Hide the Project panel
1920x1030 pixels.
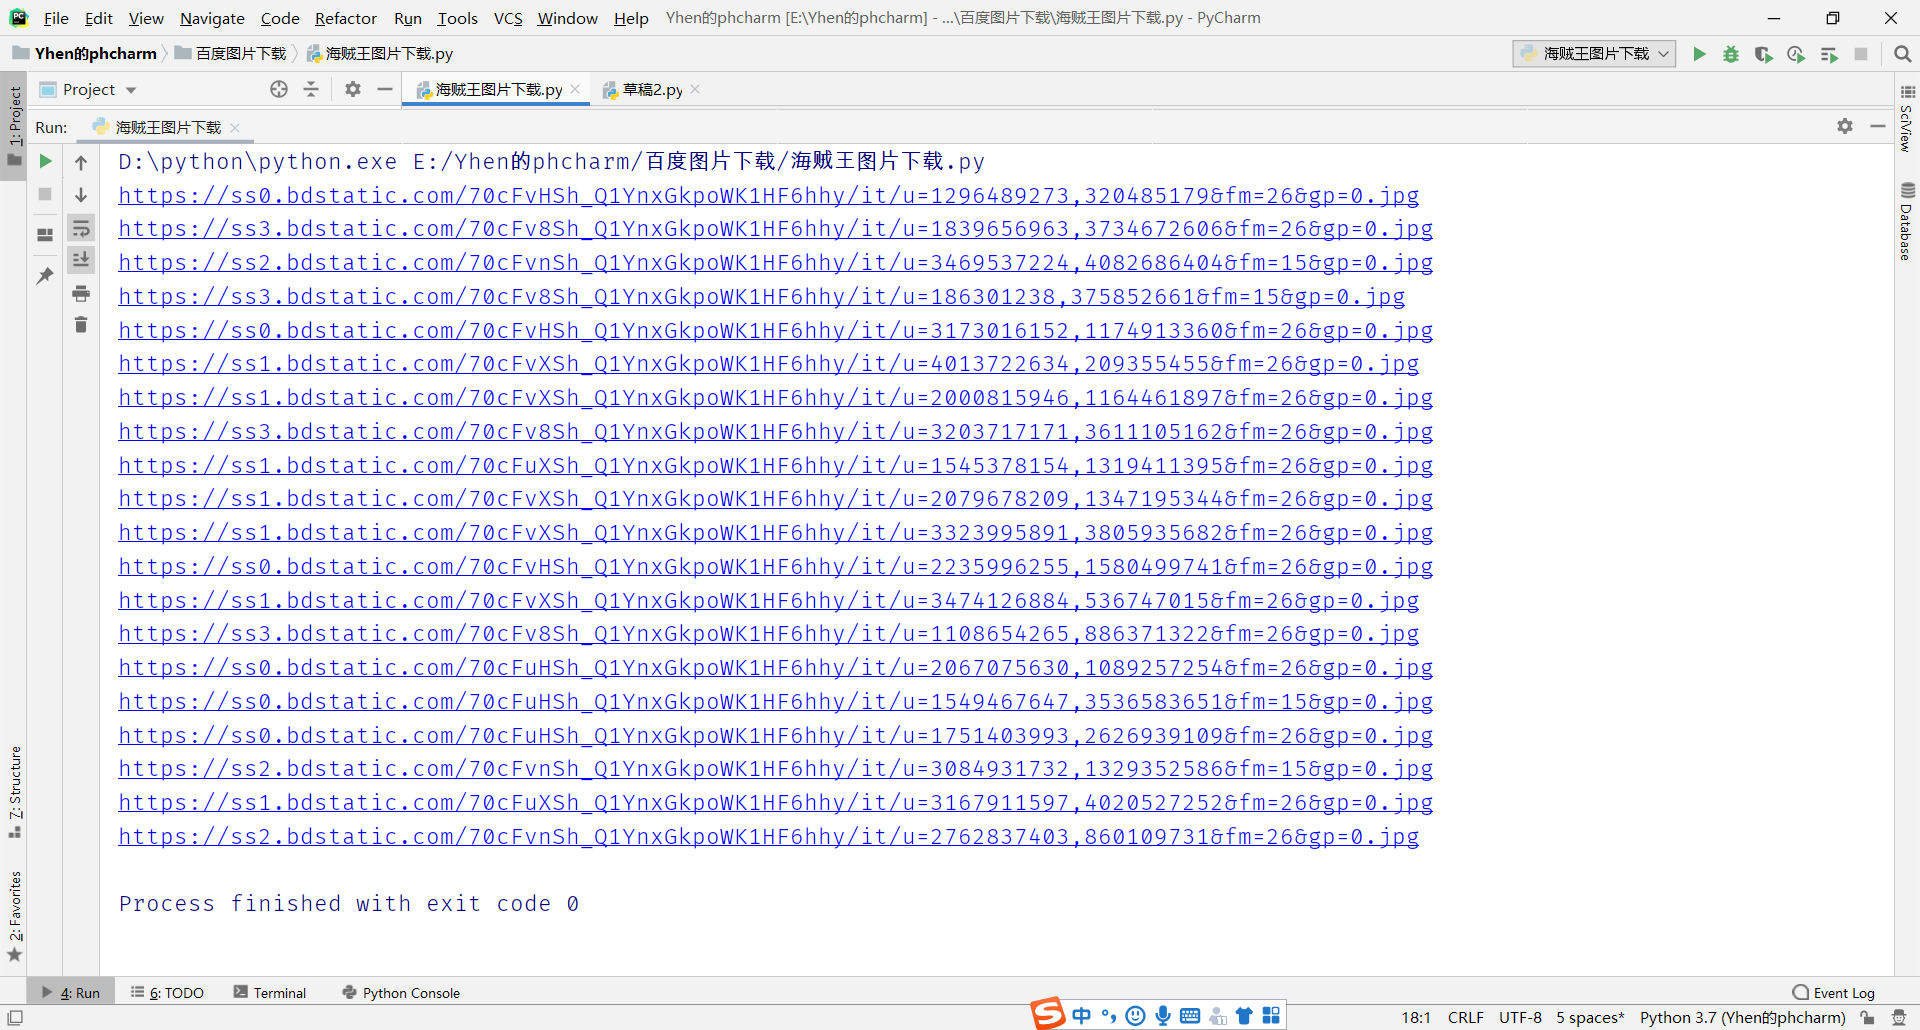click(384, 89)
